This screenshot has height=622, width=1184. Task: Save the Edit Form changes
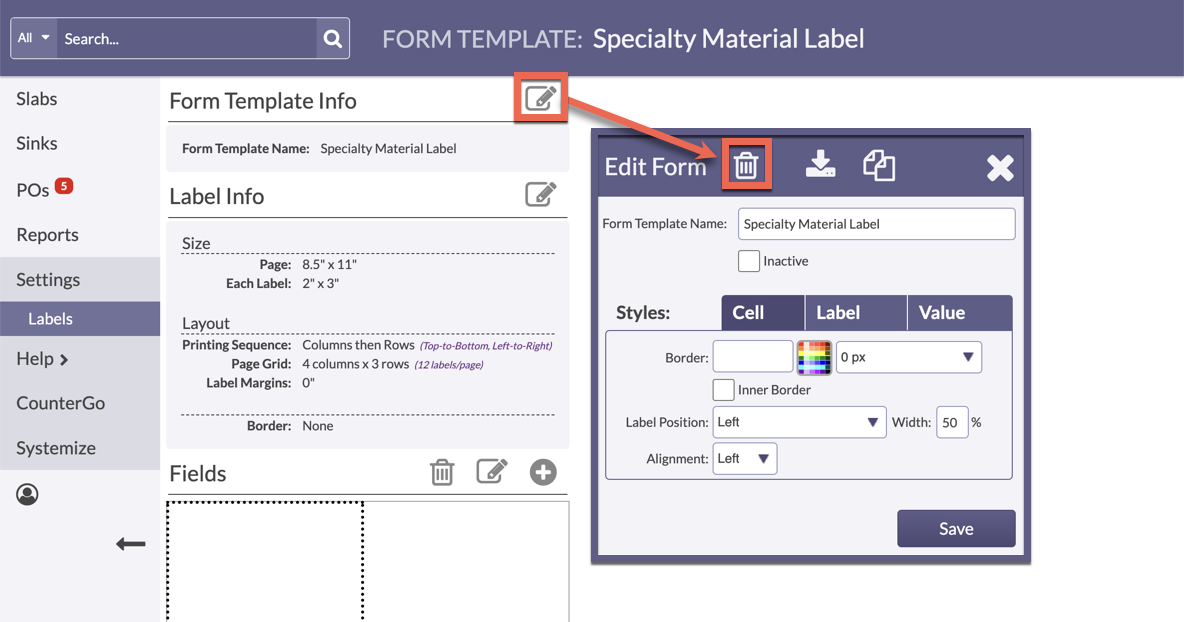tap(955, 529)
